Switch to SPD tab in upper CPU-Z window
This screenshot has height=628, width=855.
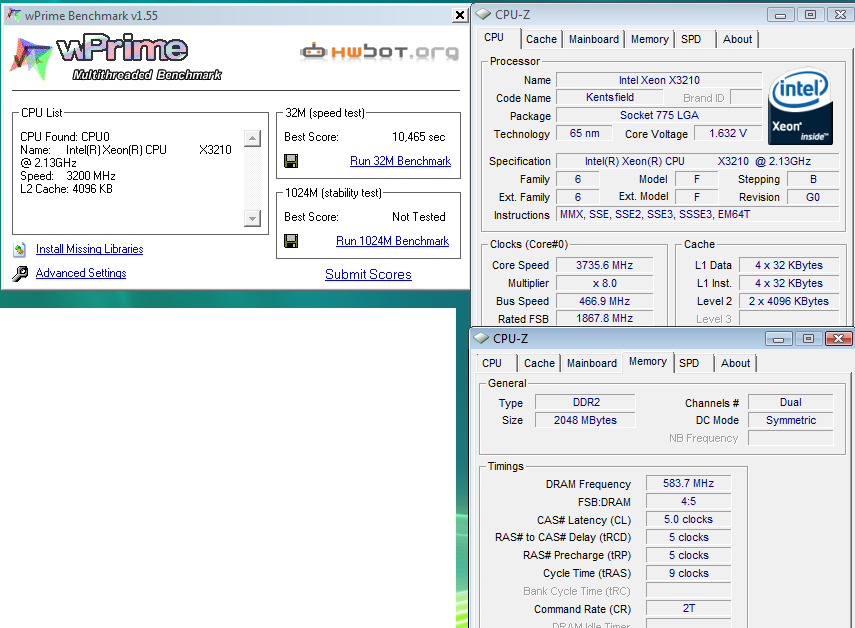(x=691, y=39)
